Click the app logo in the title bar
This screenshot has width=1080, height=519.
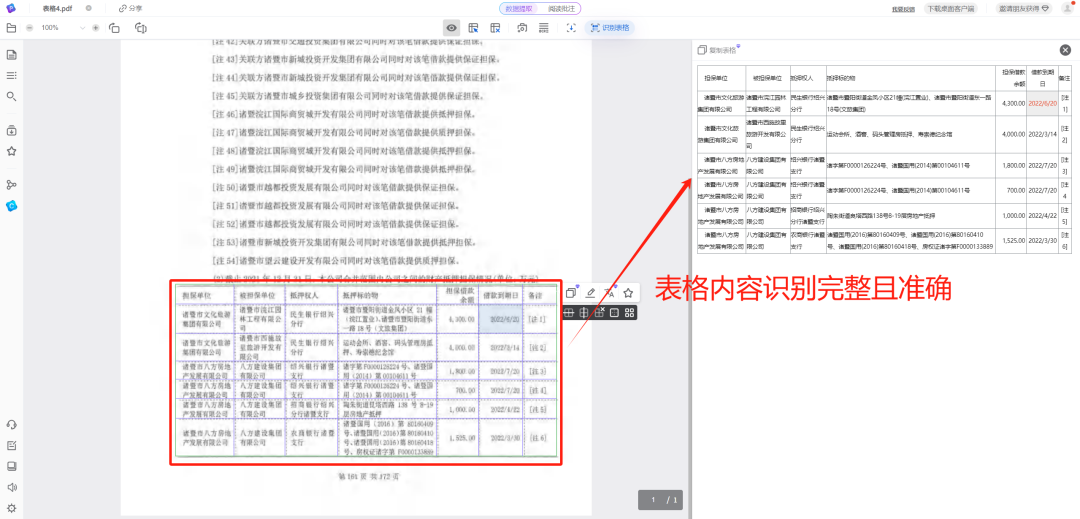(10, 8)
